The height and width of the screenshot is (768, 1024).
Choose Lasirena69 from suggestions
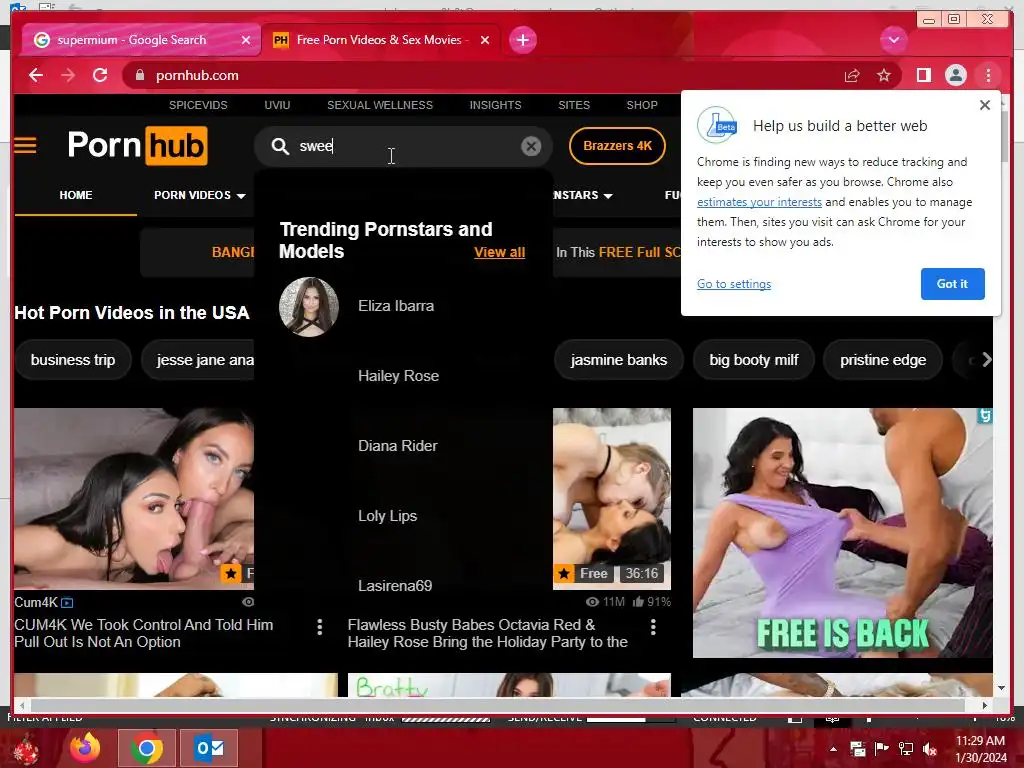(x=395, y=586)
